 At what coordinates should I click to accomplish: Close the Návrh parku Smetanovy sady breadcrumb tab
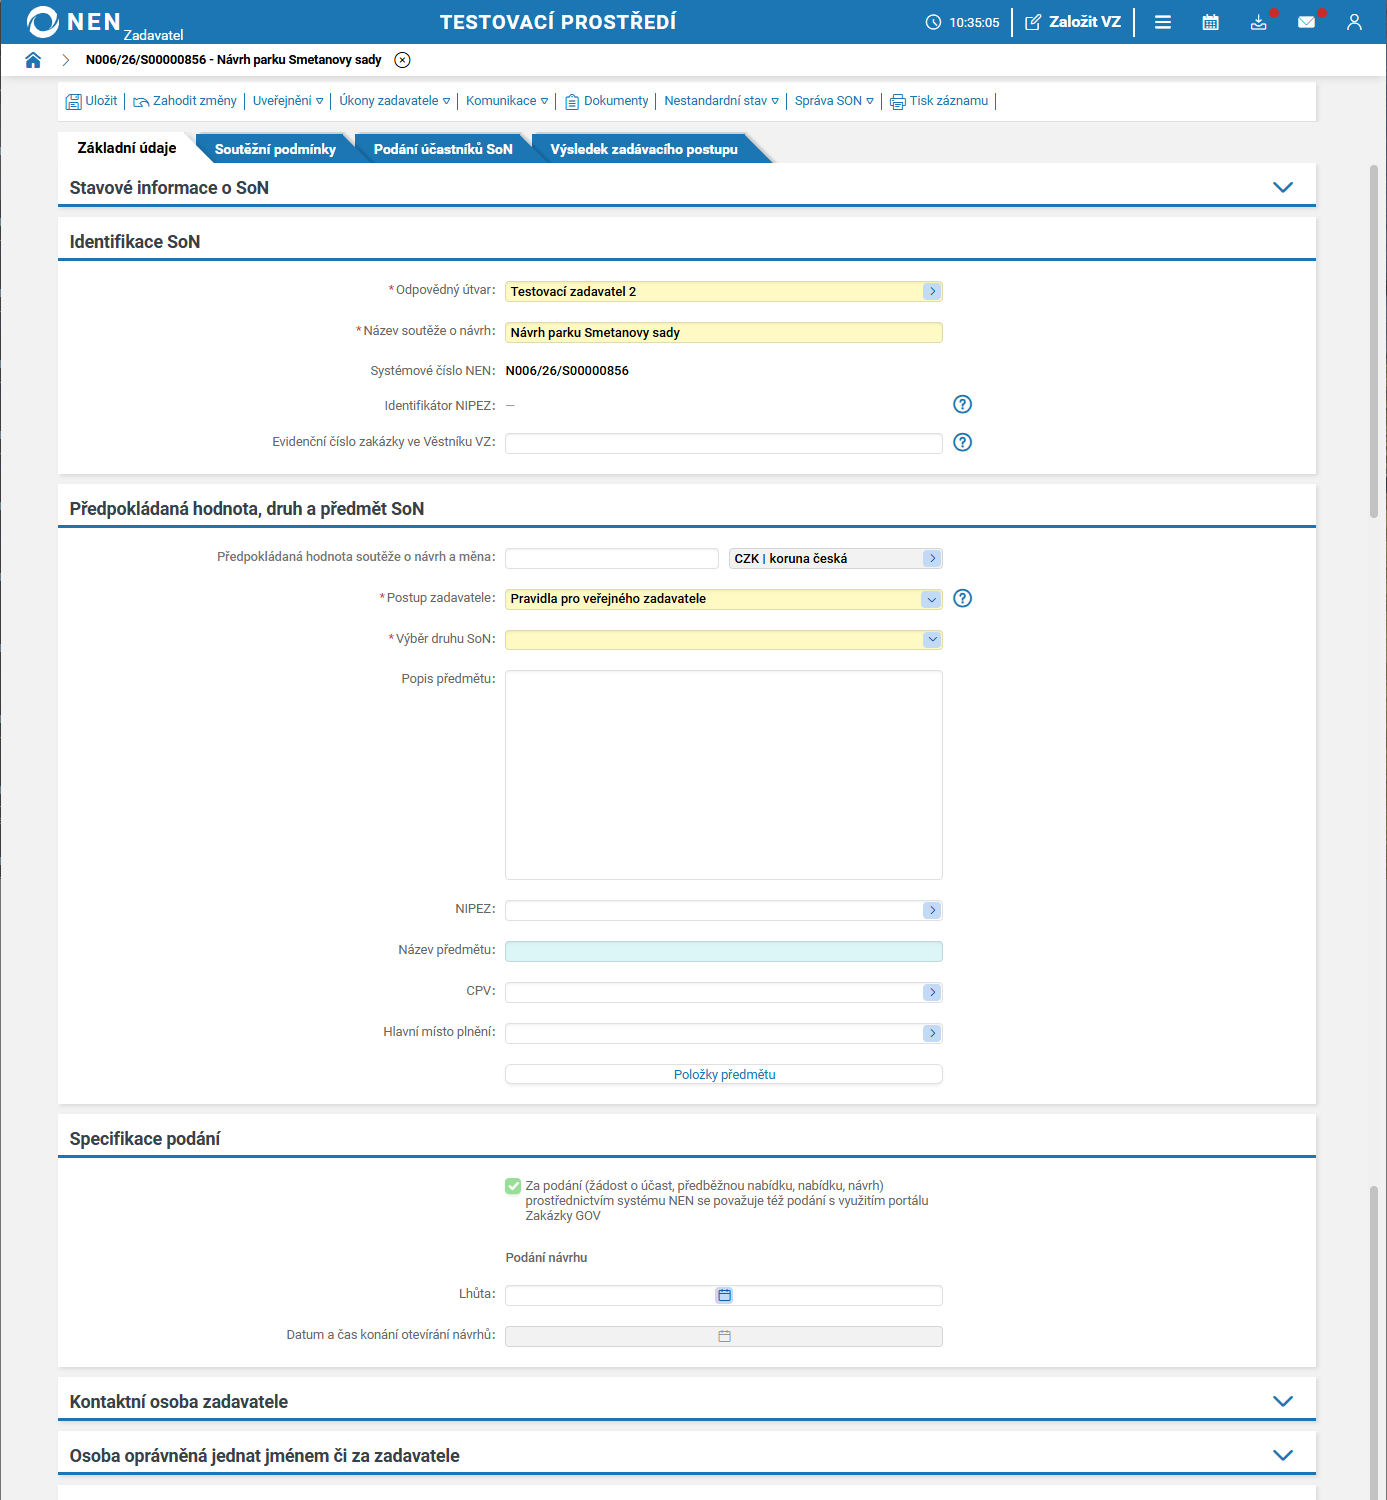pyautogui.click(x=402, y=60)
